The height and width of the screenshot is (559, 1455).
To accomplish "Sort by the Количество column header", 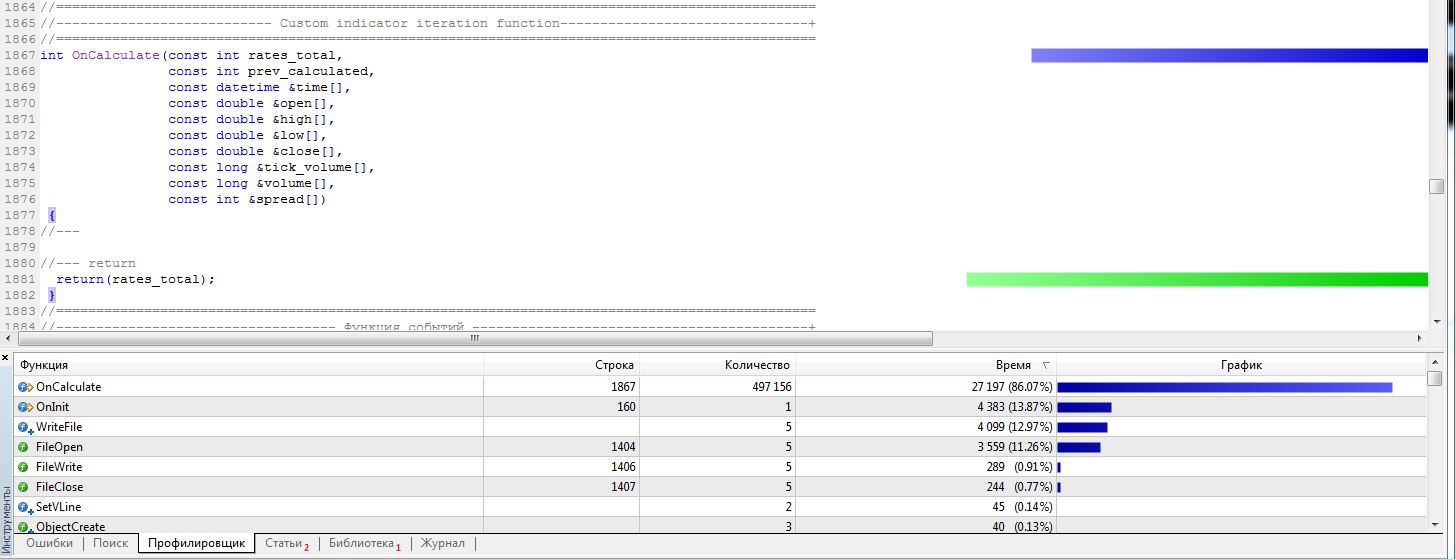I will click(x=718, y=365).
